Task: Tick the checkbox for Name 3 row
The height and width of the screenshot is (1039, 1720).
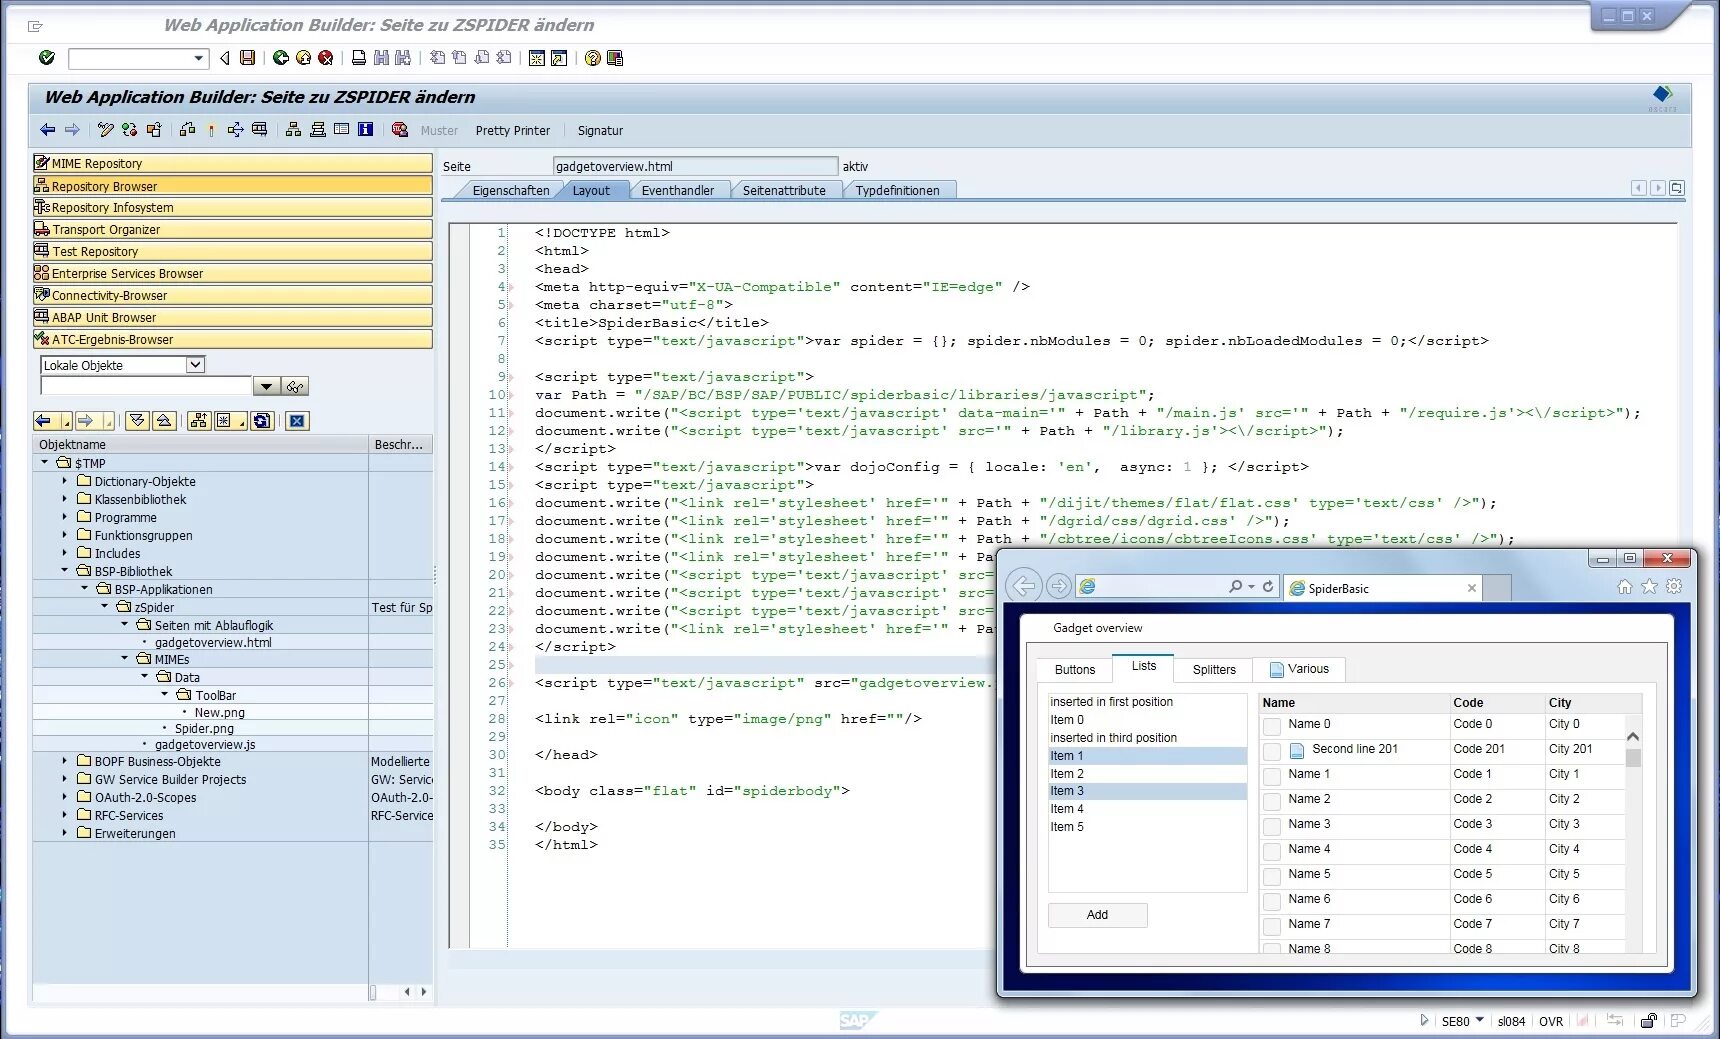Action: pos(1272,826)
